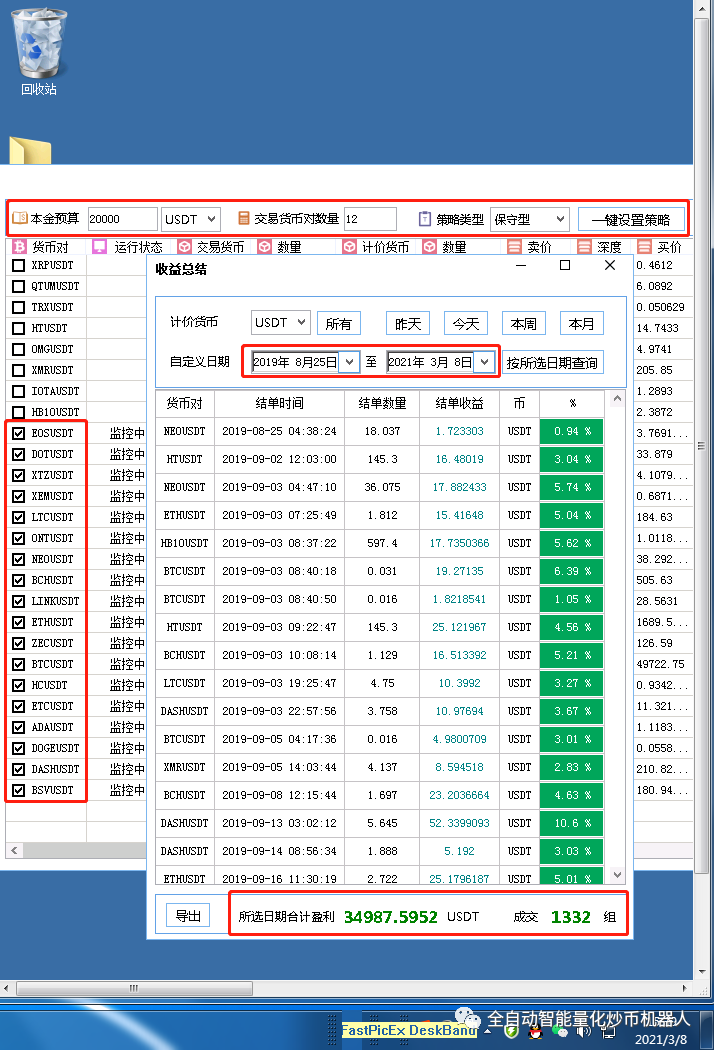Enable the XRPUSDT checkbox
Screen dimensions: 714x1050
pos(19,266)
